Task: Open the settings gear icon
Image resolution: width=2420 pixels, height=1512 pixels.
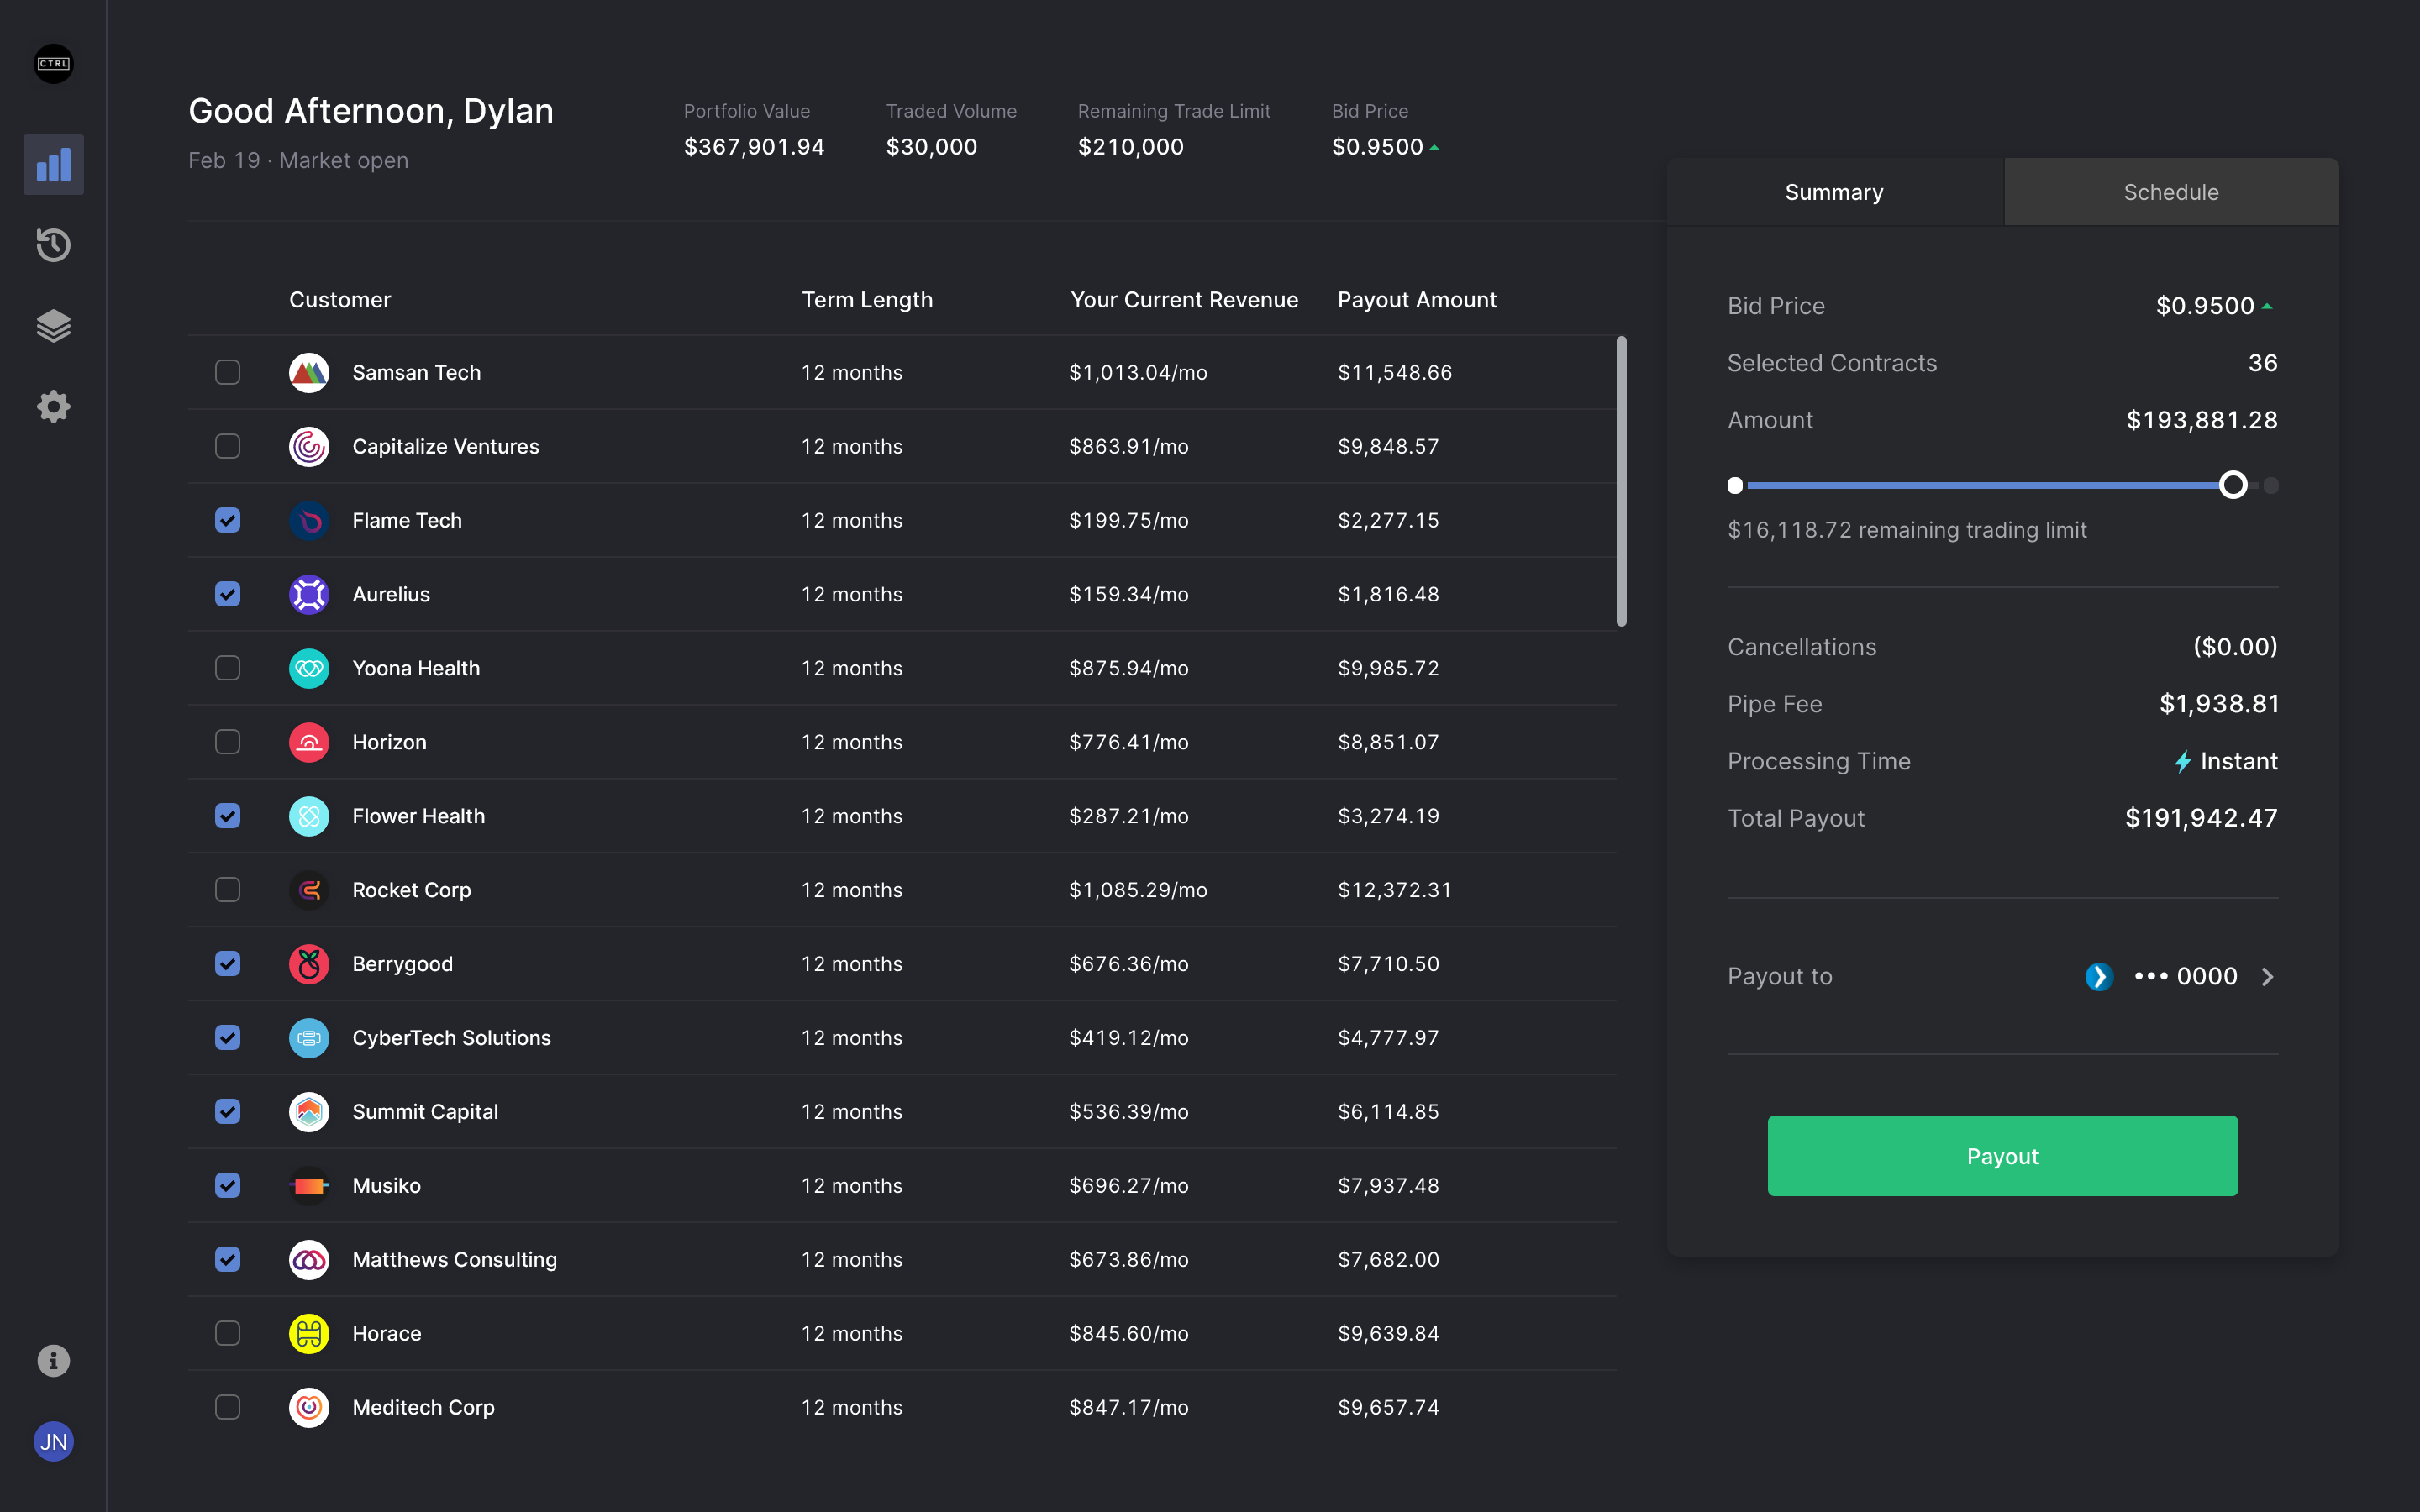Action: [54, 406]
